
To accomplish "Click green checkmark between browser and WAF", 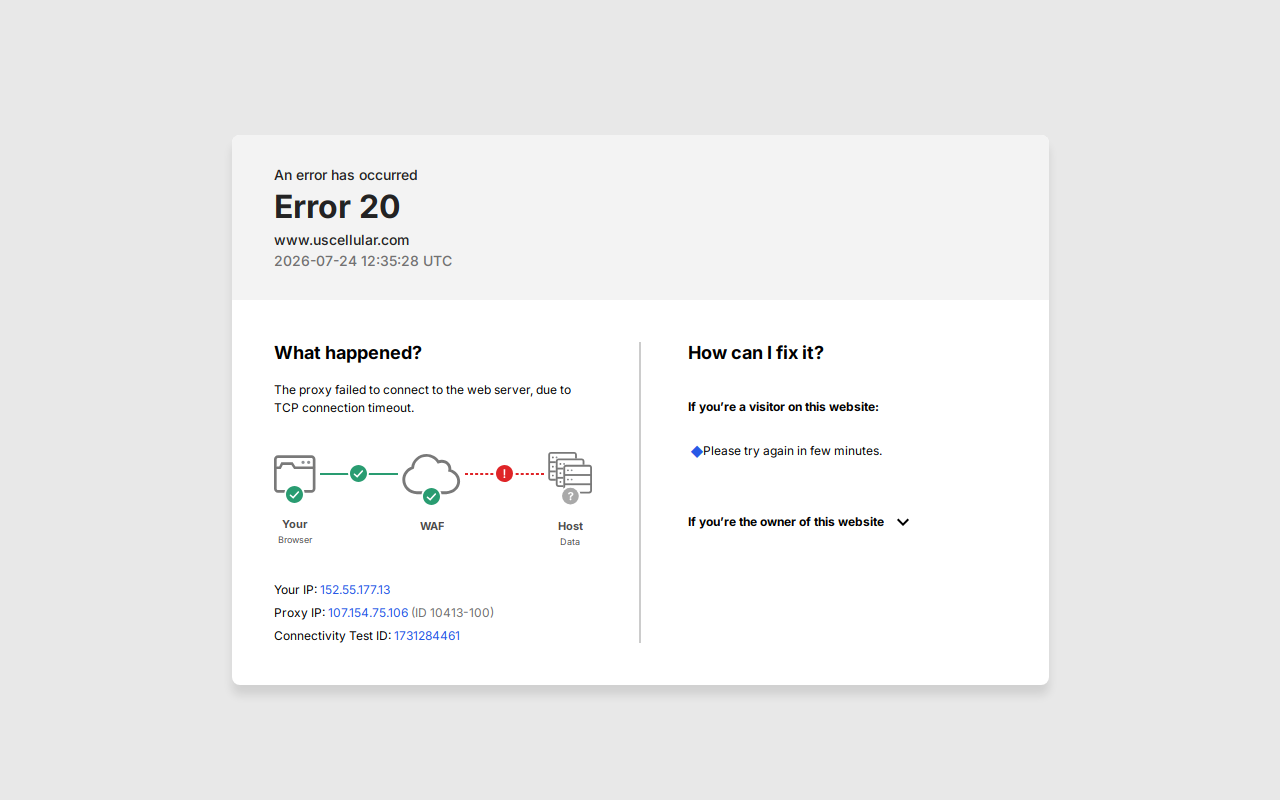I will coord(358,474).
